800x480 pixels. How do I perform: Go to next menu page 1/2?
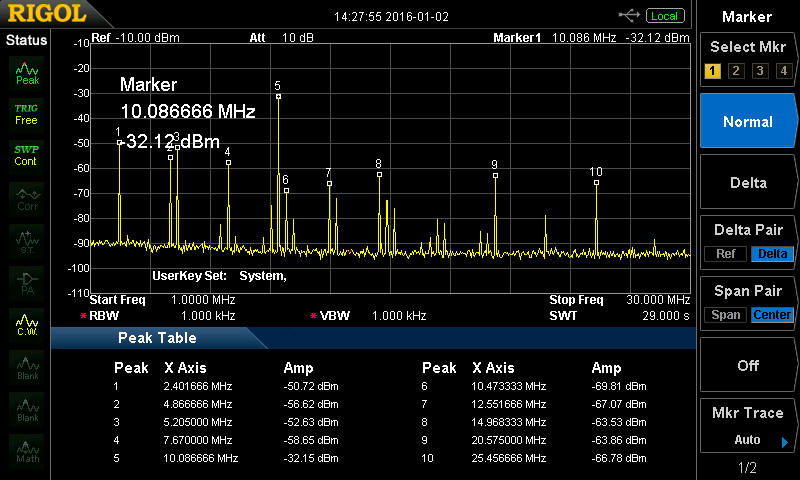click(x=748, y=467)
